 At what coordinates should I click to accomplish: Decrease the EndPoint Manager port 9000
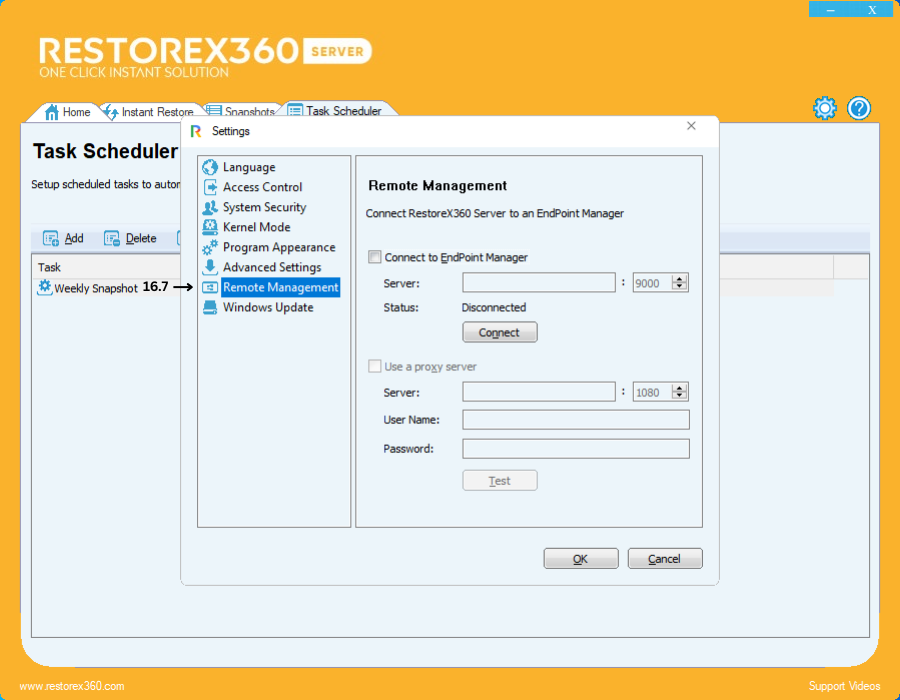(680, 286)
